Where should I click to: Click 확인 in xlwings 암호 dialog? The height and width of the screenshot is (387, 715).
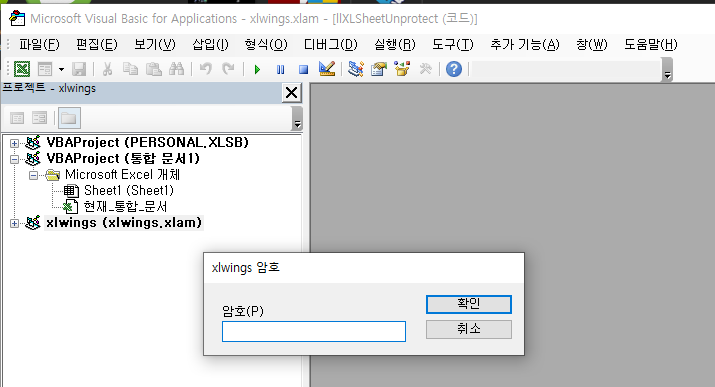[469, 304]
